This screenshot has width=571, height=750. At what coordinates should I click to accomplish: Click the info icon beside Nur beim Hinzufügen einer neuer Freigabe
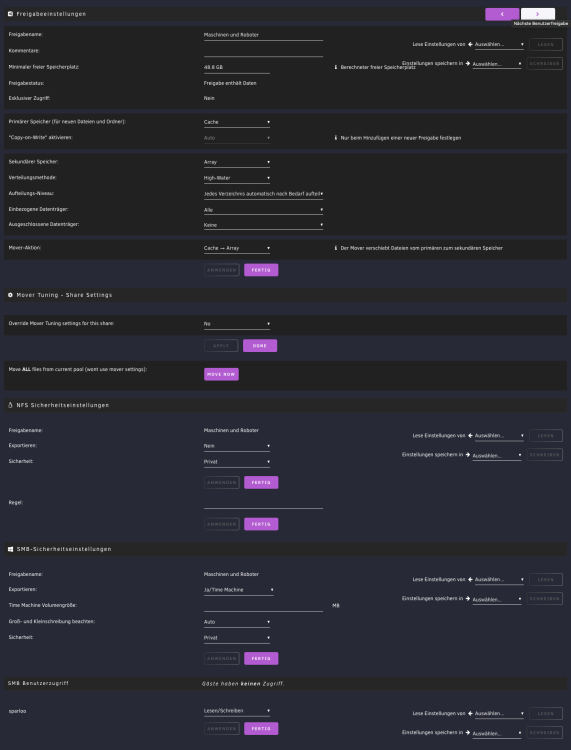pyautogui.click(x=336, y=138)
